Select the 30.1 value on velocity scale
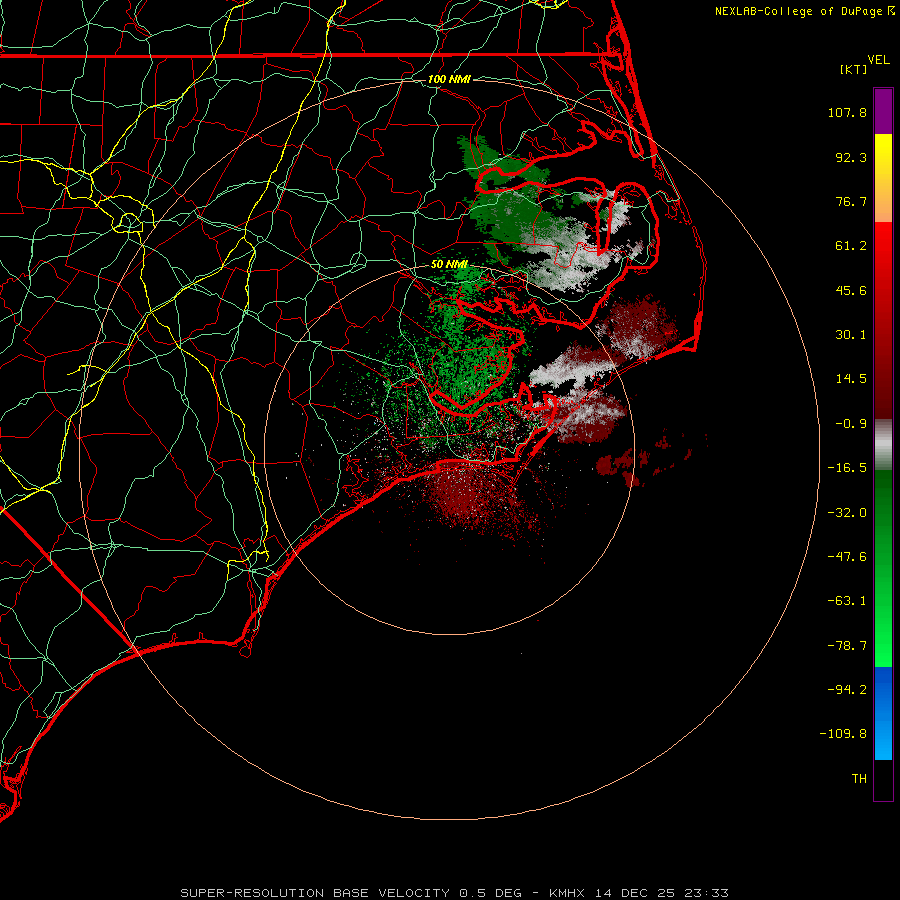 tap(851, 335)
